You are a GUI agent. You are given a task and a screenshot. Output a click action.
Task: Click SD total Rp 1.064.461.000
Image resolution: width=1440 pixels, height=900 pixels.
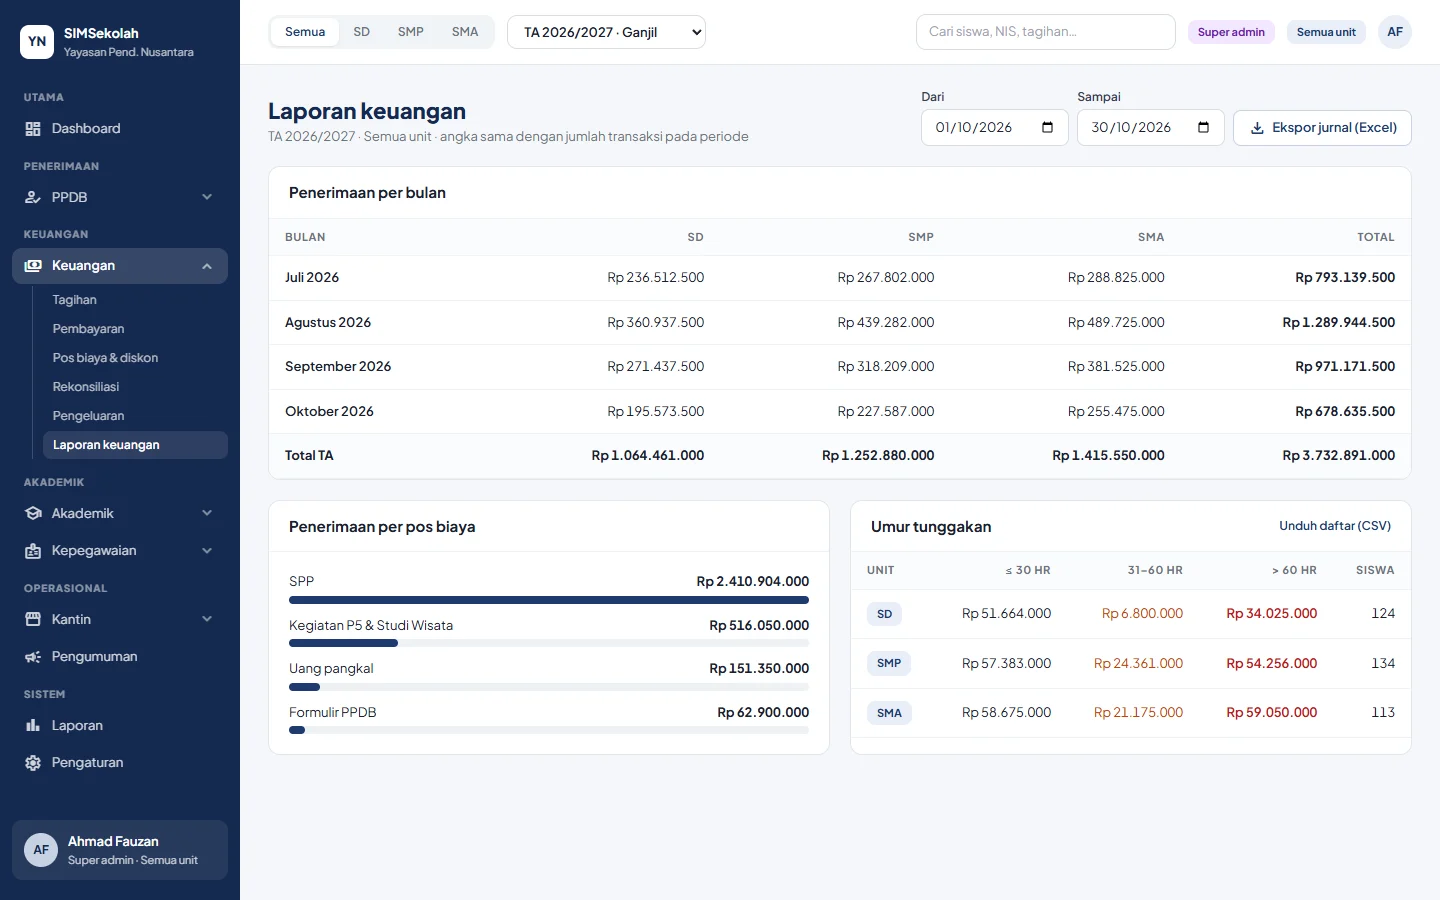tap(648, 456)
